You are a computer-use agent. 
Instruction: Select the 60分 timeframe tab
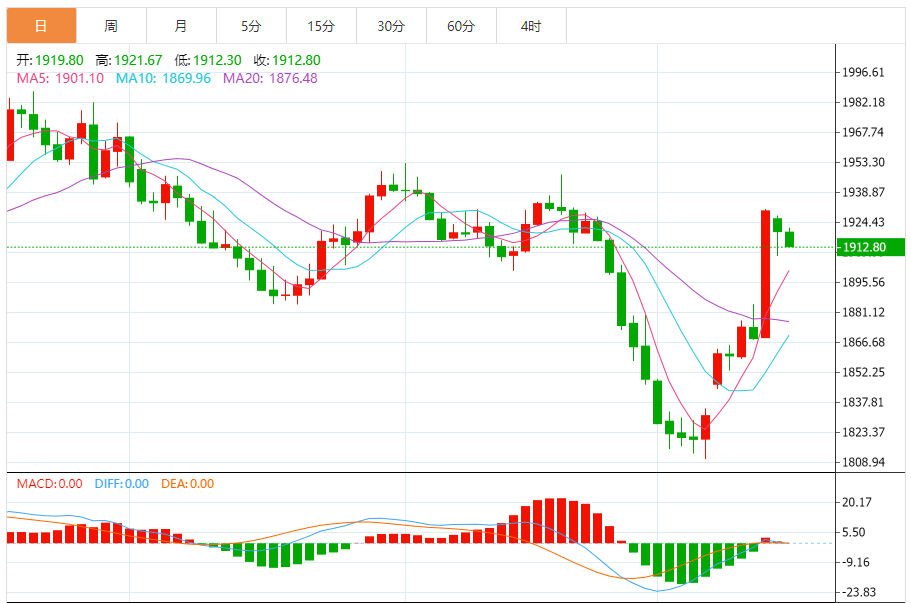(x=461, y=26)
